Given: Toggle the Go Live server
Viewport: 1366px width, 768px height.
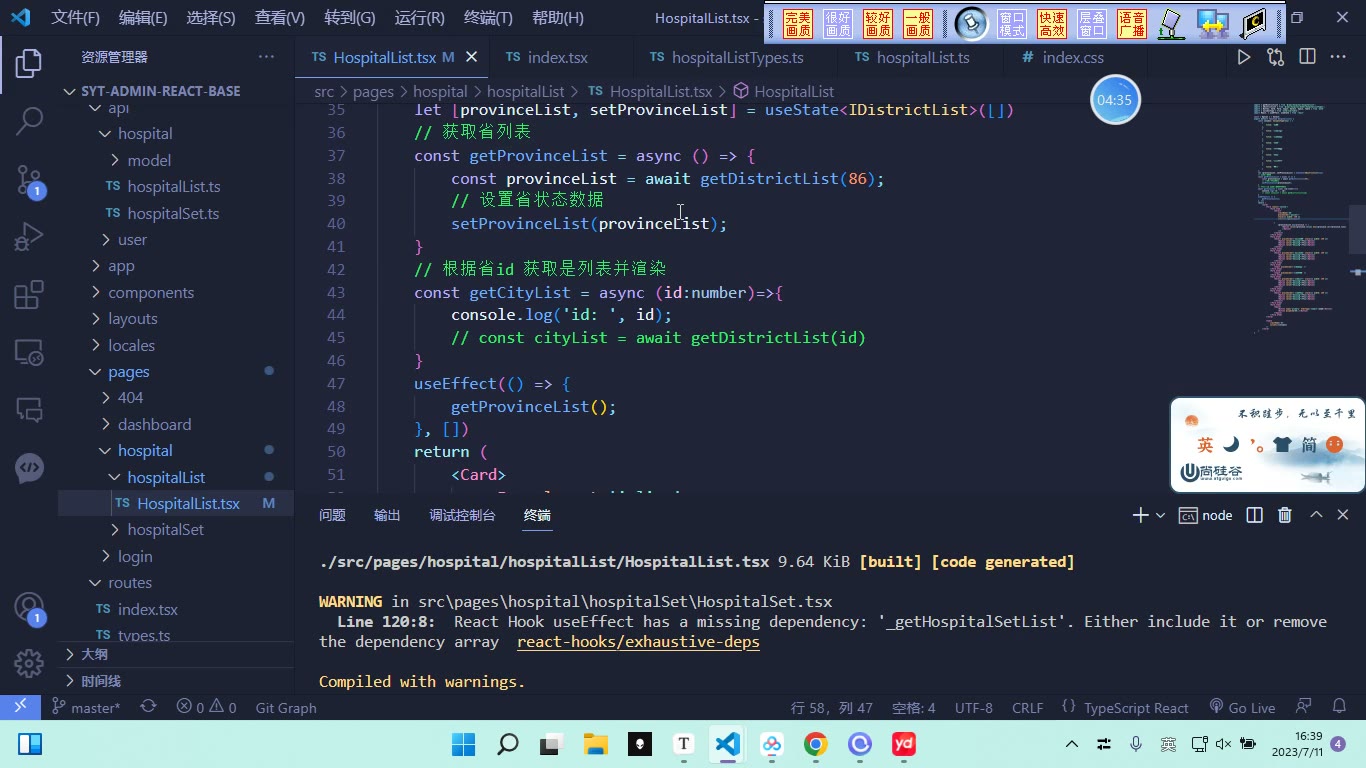Looking at the screenshot, I should pyautogui.click(x=1242, y=707).
